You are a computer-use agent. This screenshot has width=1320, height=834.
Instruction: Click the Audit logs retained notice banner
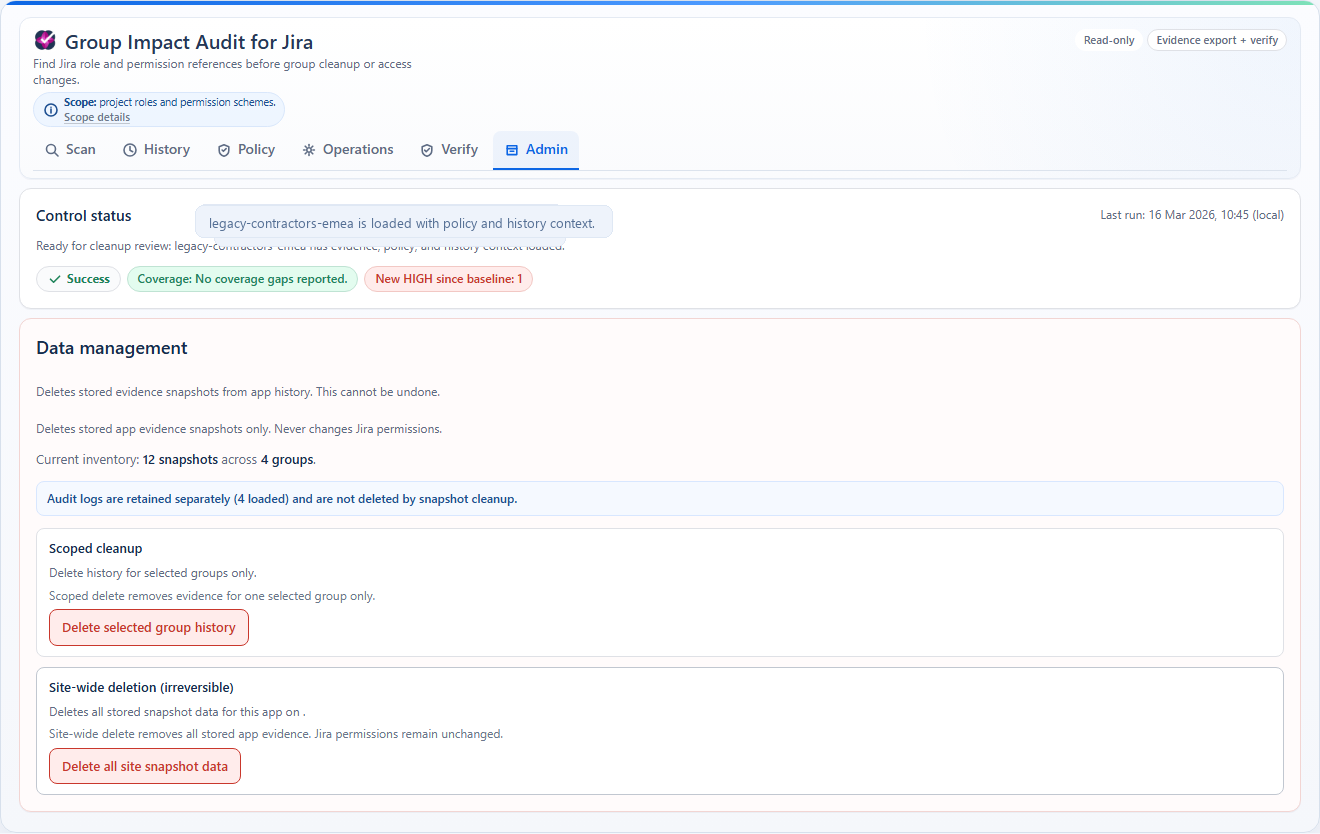[x=660, y=498]
